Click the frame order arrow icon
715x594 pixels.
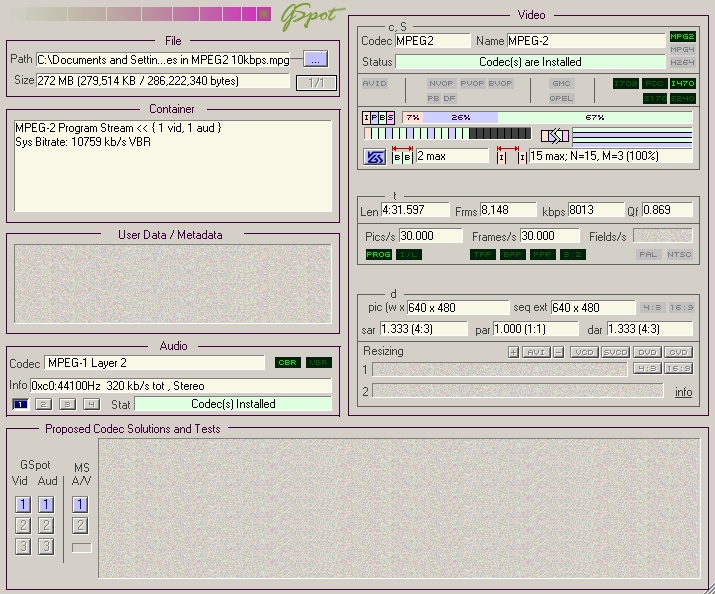(x=555, y=136)
